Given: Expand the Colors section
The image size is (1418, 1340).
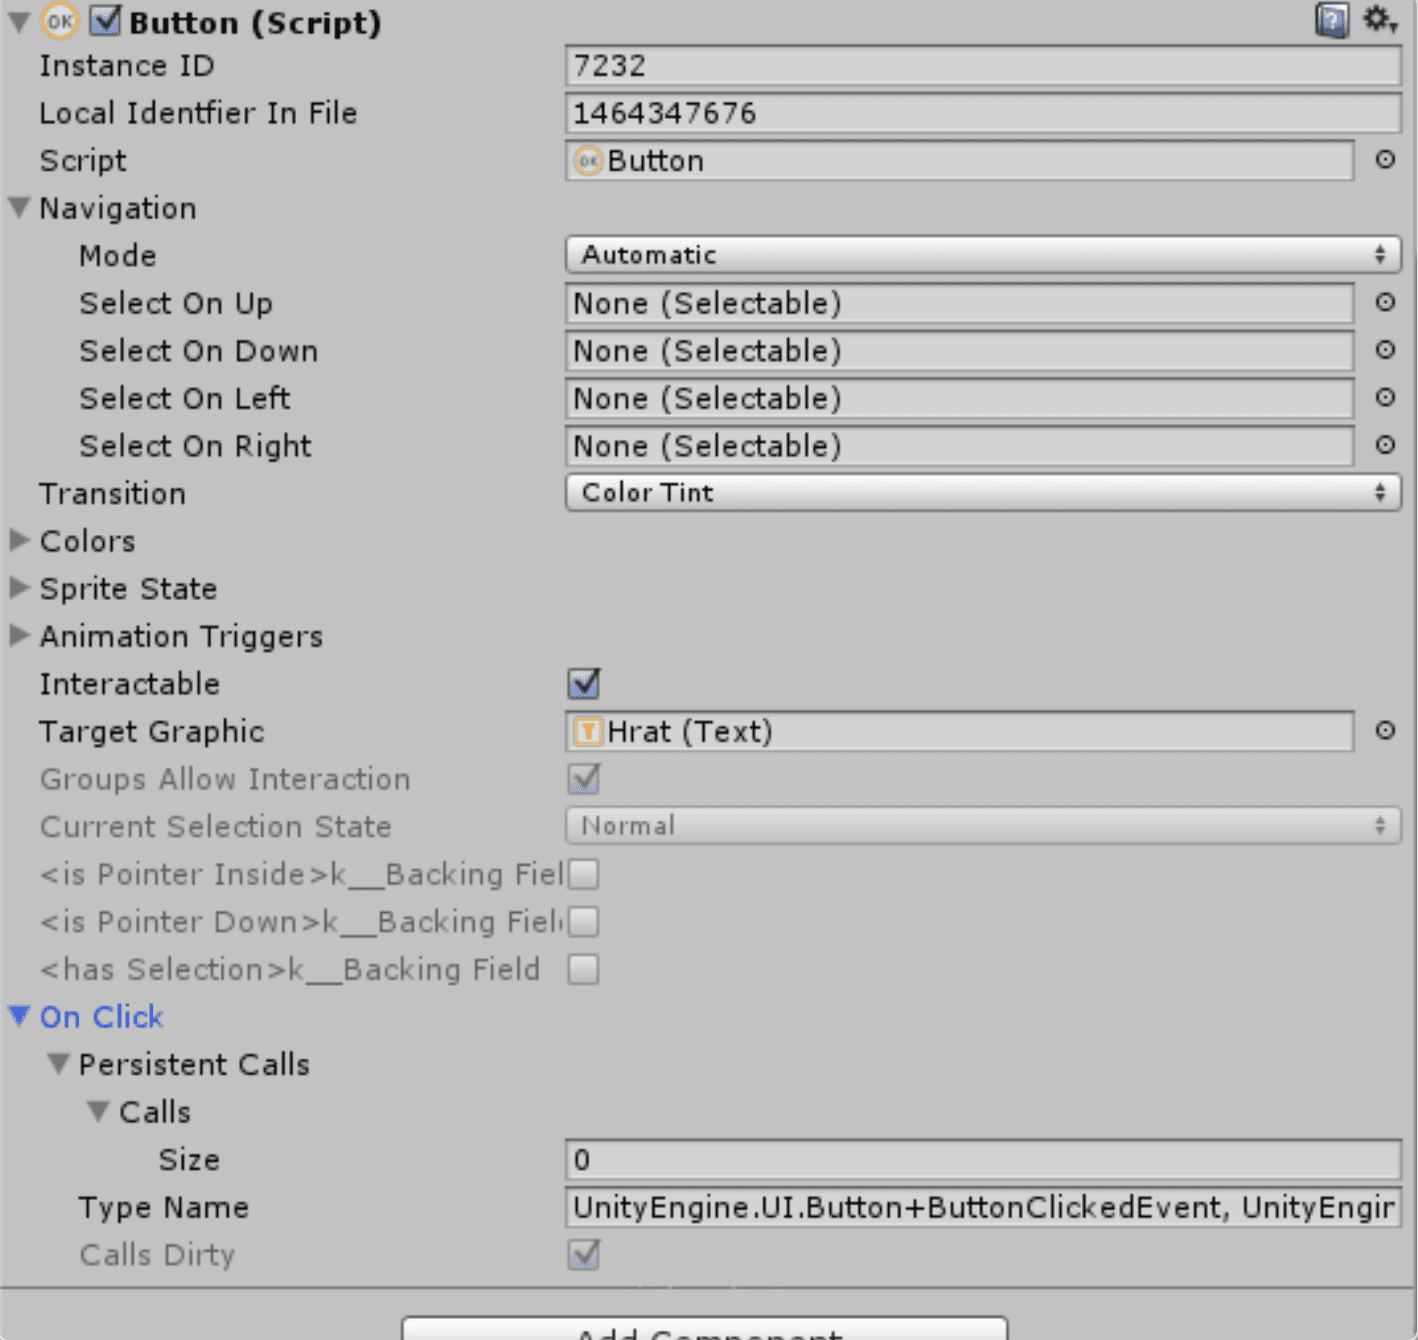Looking at the screenshot, I should (x=19, y=541).
